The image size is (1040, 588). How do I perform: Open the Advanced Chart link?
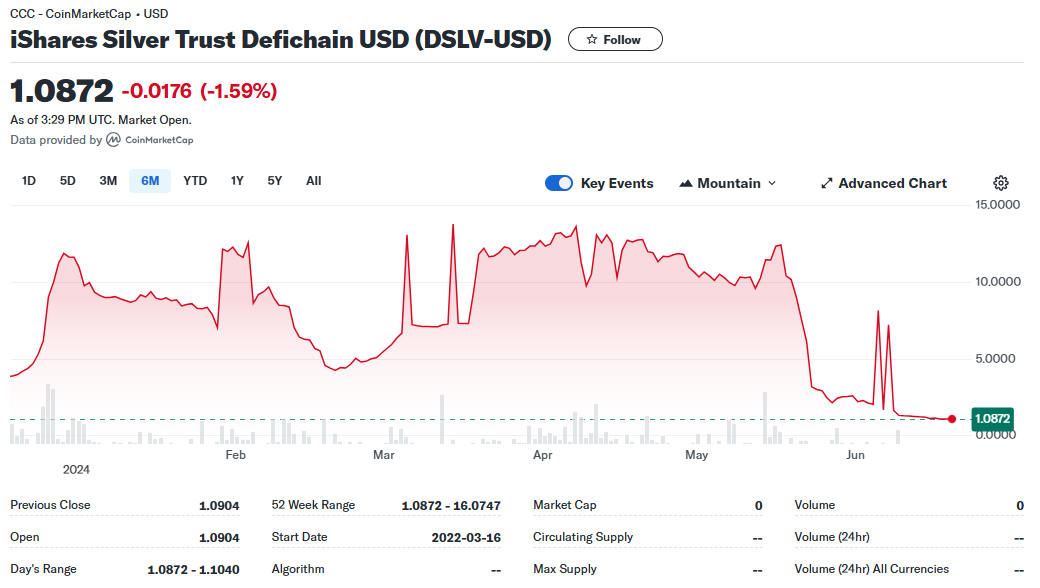click(x=892, y=183)
